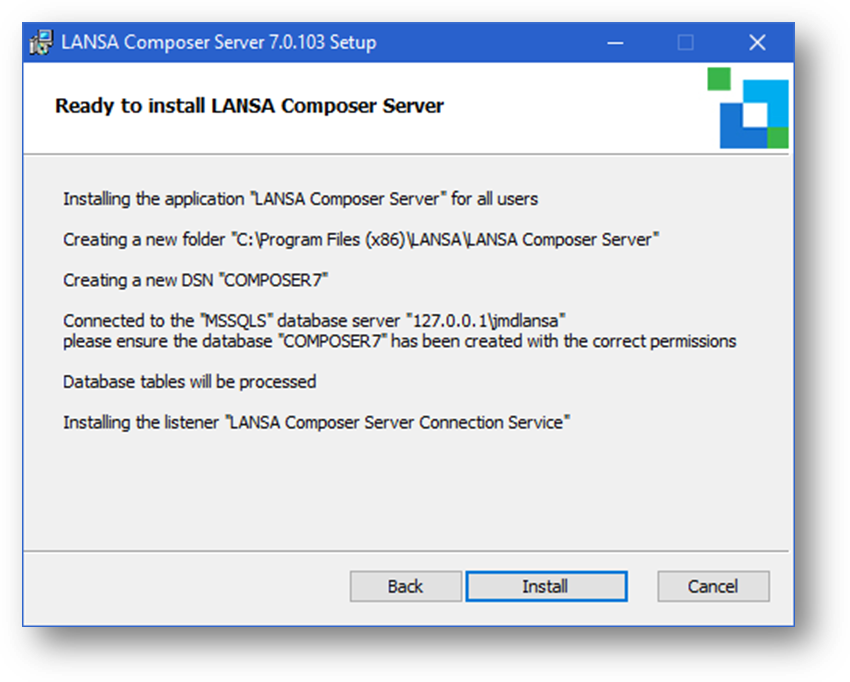
Task: Click the "Installing the listener" service line
Action: click(315, 422)
